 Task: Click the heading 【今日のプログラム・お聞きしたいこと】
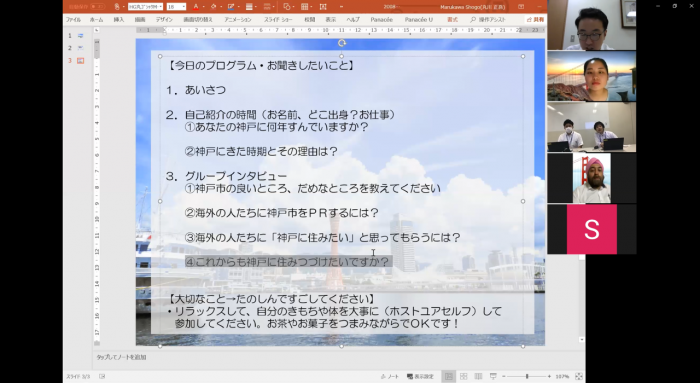point(262,66)
